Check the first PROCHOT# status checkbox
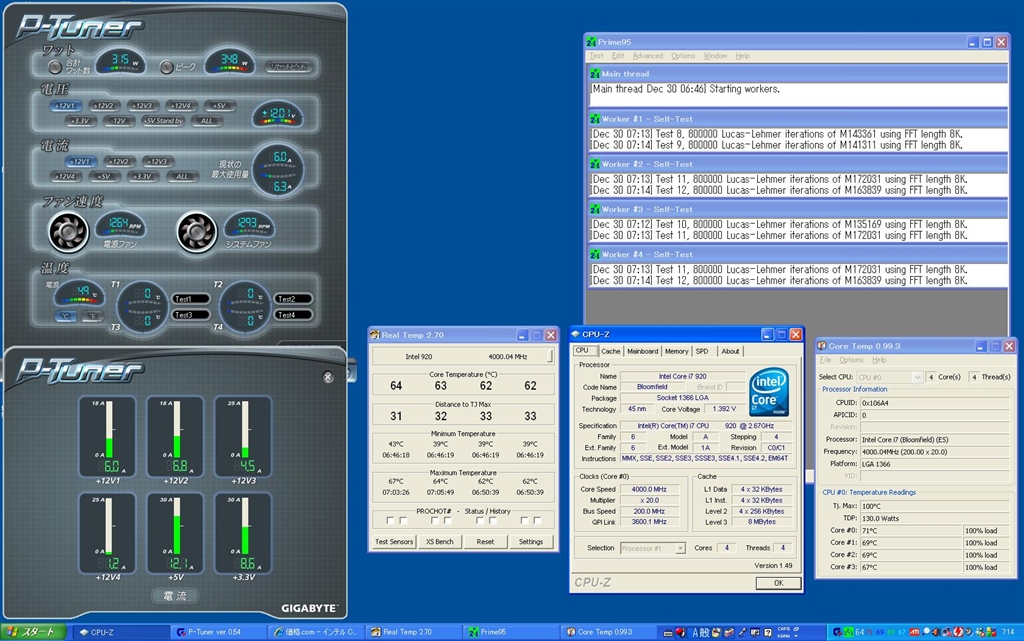Image resolution: width=1024 pixels, height=641 pixels. pyautogui.click(x=391, y=520)
